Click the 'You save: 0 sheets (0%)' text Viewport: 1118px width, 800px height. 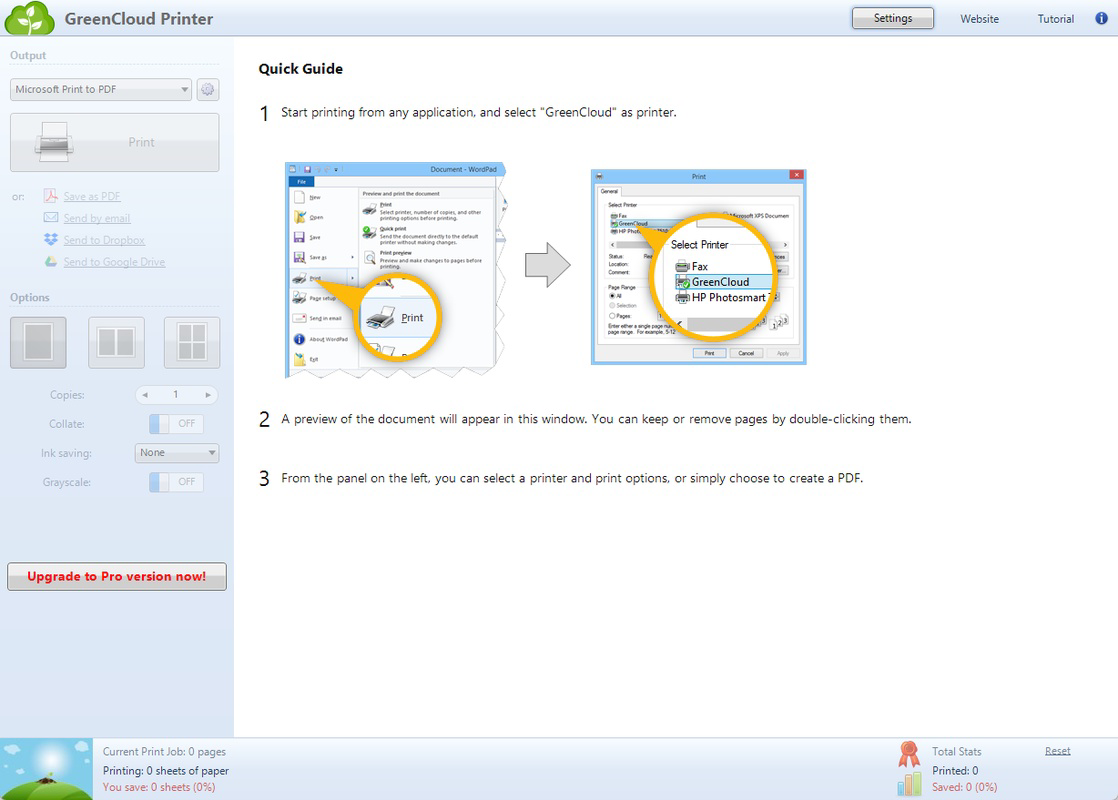tap(159, 787)
